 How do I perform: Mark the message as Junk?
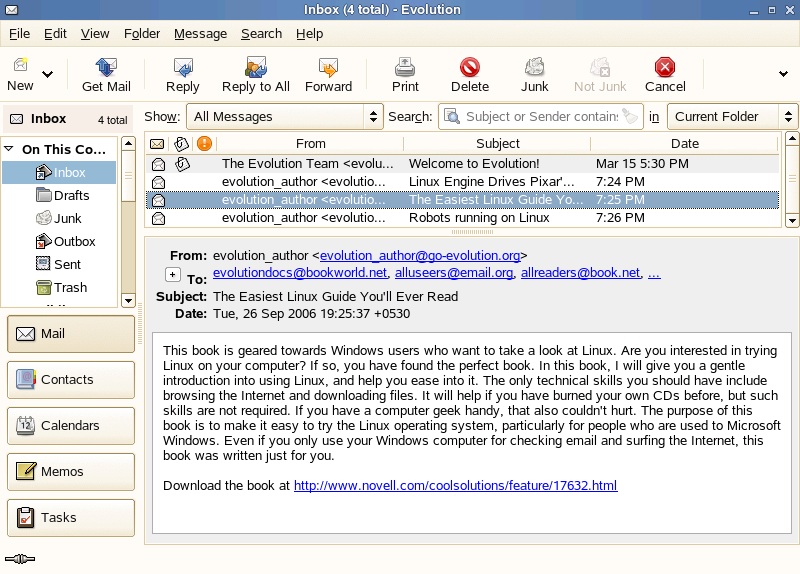point(534,74)
